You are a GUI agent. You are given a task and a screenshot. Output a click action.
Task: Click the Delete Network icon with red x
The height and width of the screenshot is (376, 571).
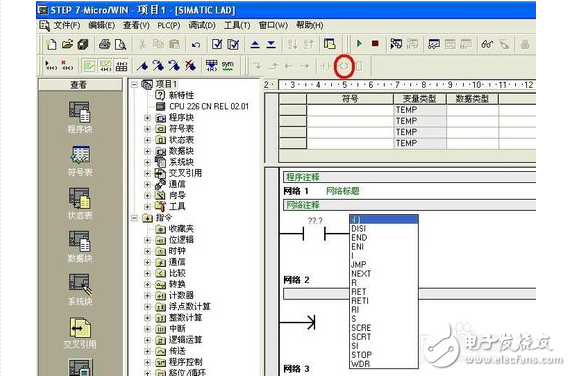(x=67, y=66)
